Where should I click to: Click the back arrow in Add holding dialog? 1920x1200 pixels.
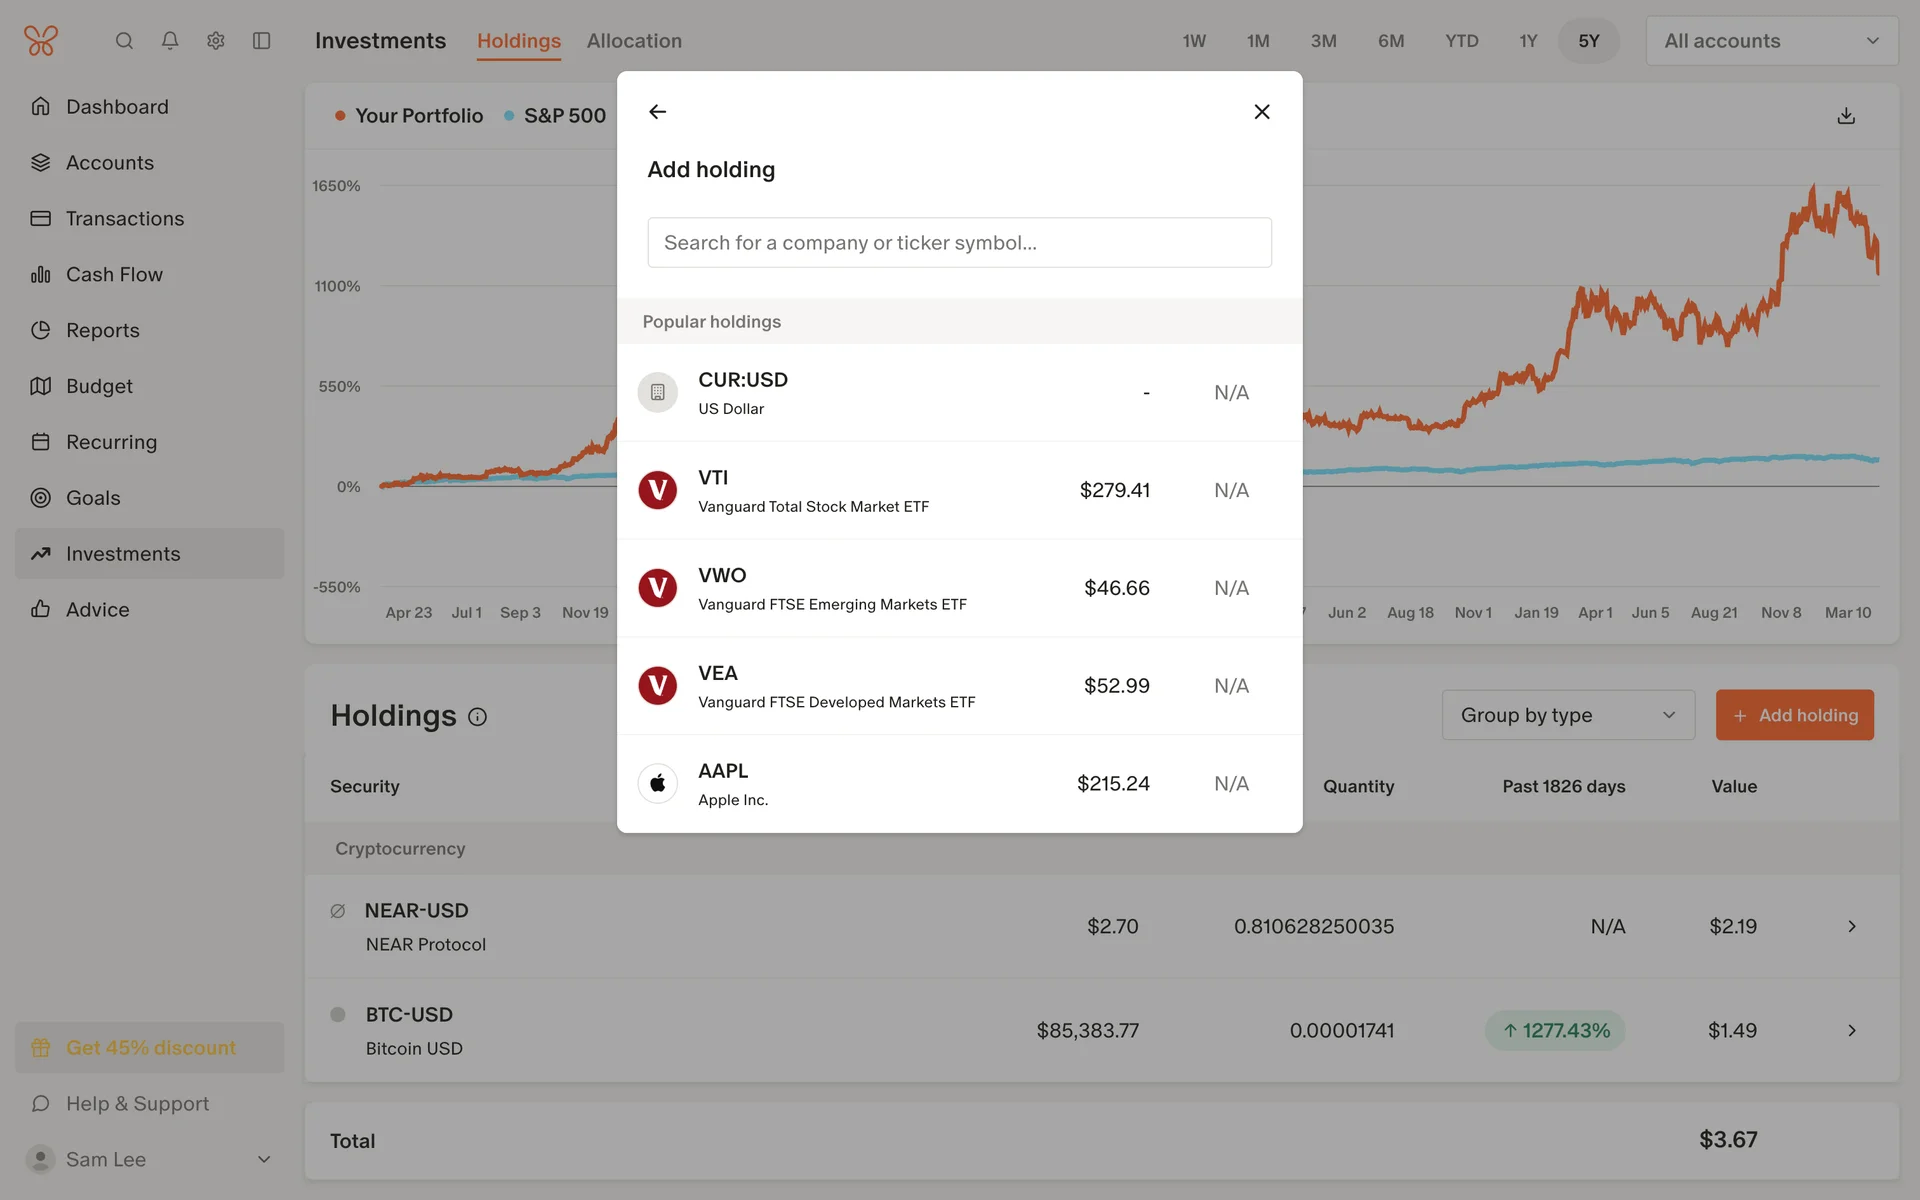click(657, 112)
